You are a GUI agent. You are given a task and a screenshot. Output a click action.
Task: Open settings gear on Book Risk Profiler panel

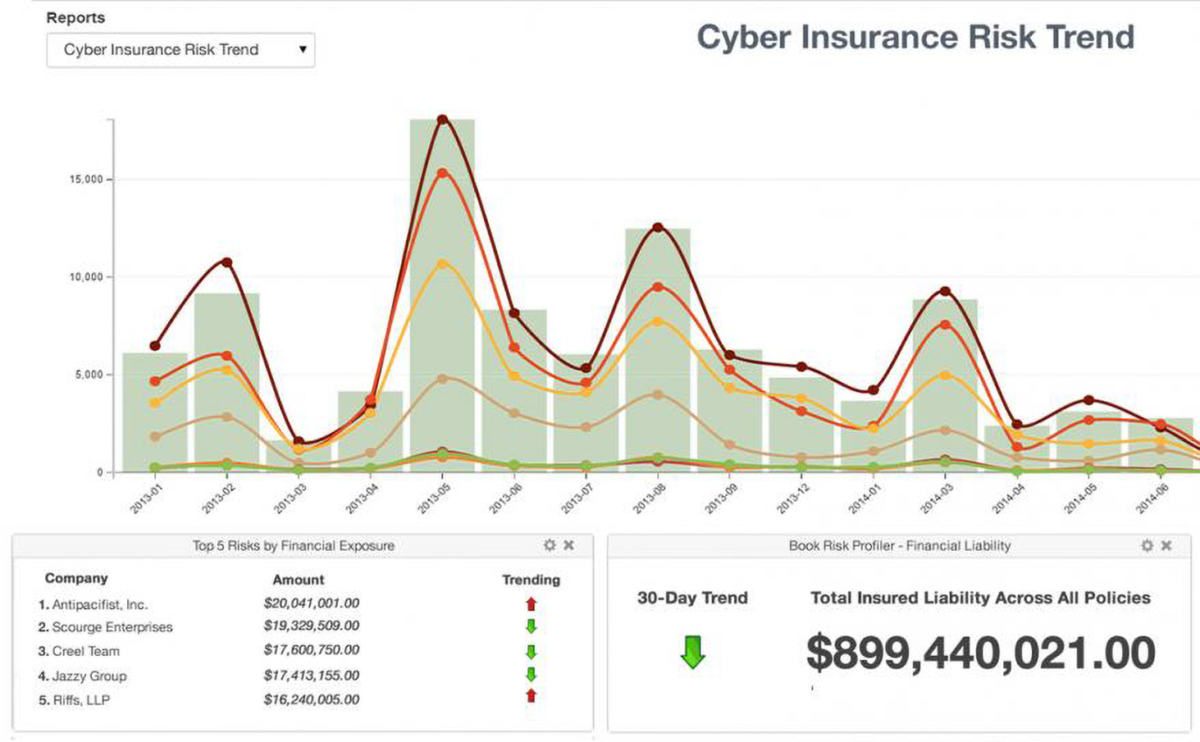point(1146,546)
